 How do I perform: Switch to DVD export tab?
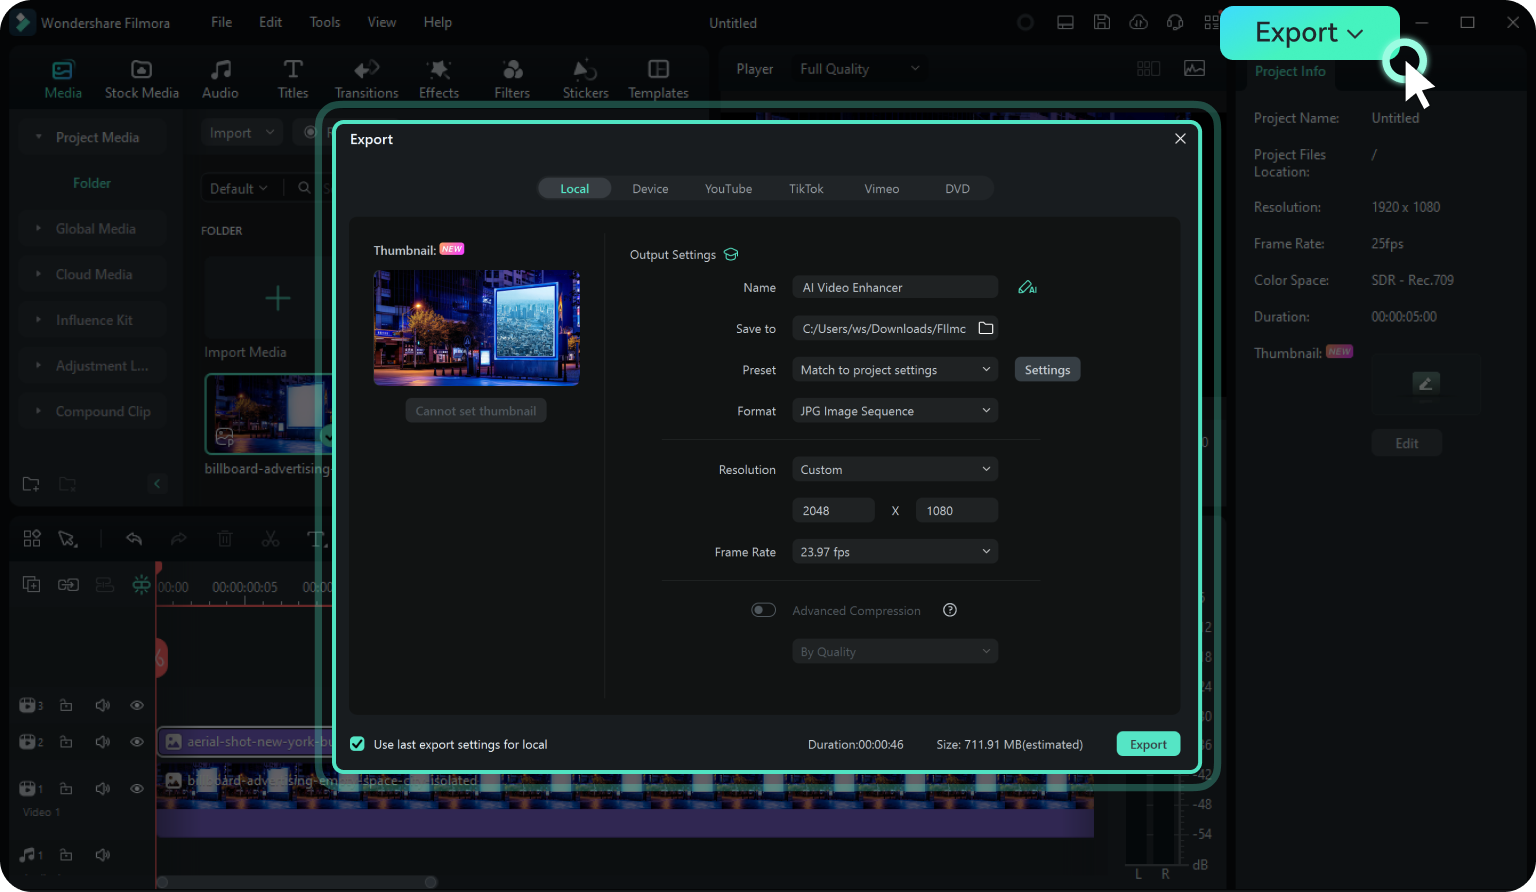957,188
